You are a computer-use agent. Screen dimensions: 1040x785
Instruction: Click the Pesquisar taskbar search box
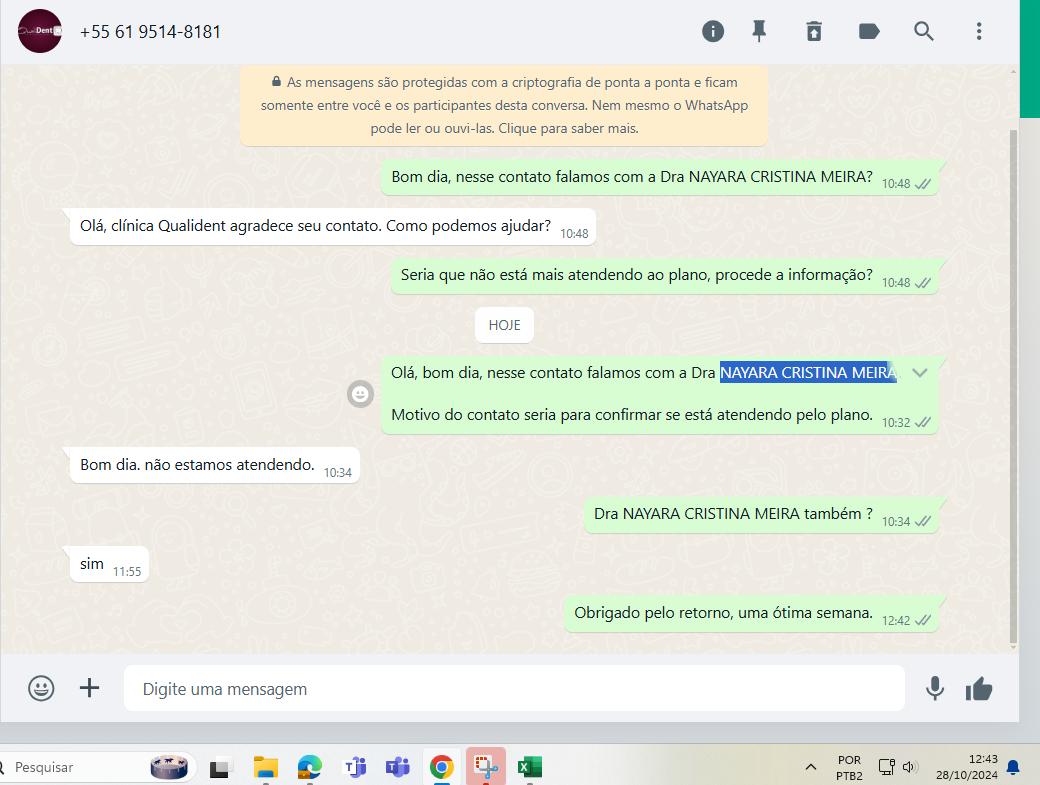96,767
